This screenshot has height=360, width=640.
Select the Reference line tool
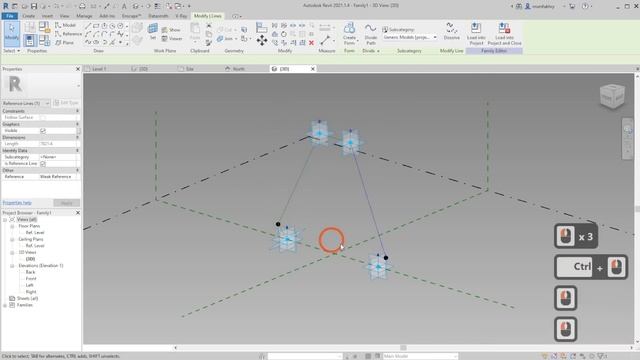tap(68, 34)
